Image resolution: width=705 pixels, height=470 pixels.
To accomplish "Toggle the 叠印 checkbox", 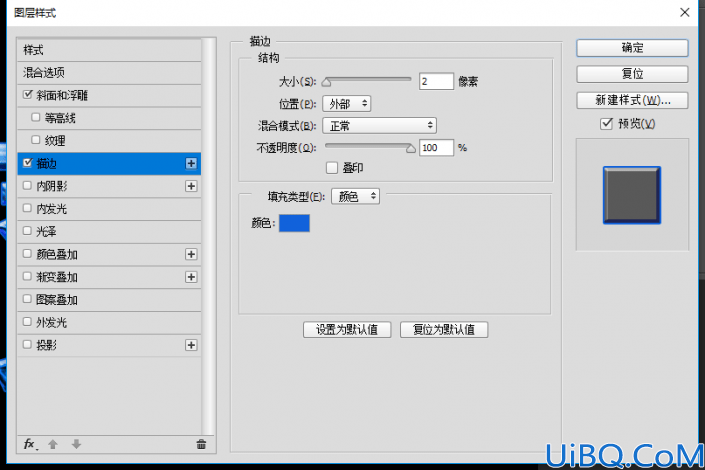I will (x=332, y=168).
